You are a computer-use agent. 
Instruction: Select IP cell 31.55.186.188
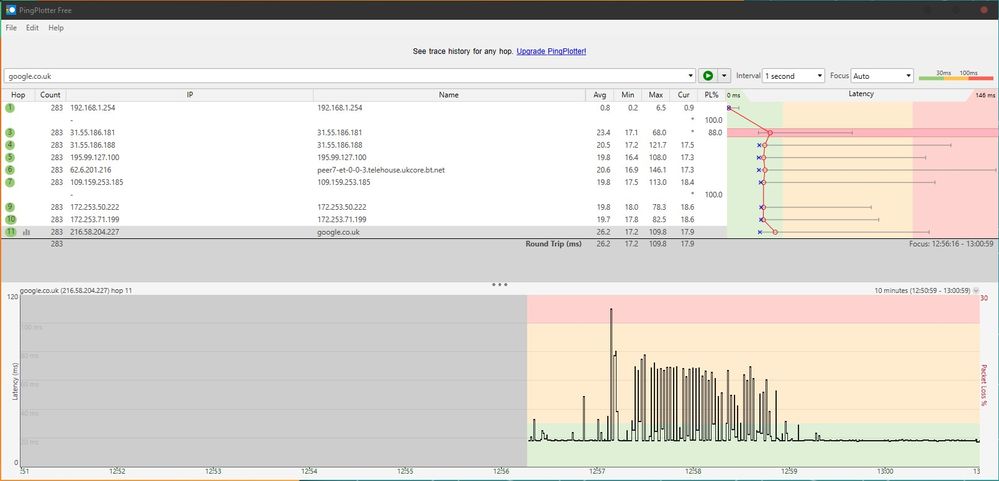93,145
